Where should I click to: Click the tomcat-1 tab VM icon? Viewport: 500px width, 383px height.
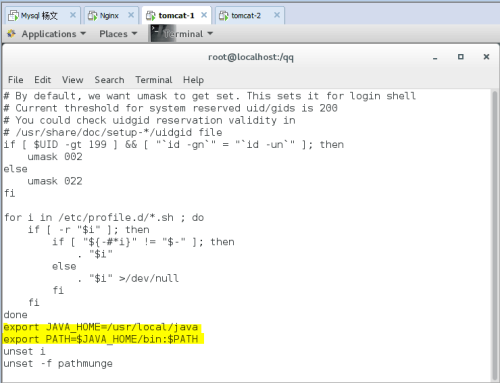[x=151, y=15]
